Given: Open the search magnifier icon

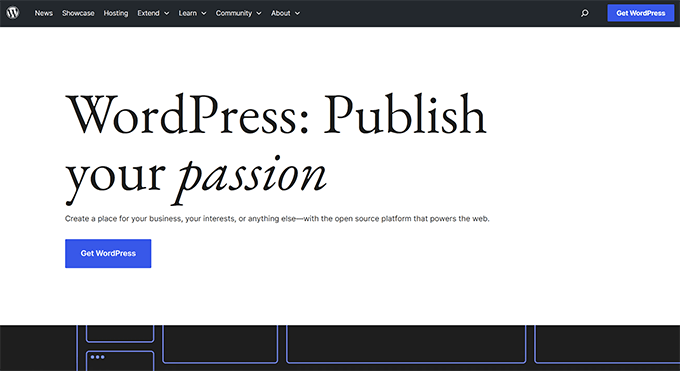Looking at the screenshot, I should (585, 13).
